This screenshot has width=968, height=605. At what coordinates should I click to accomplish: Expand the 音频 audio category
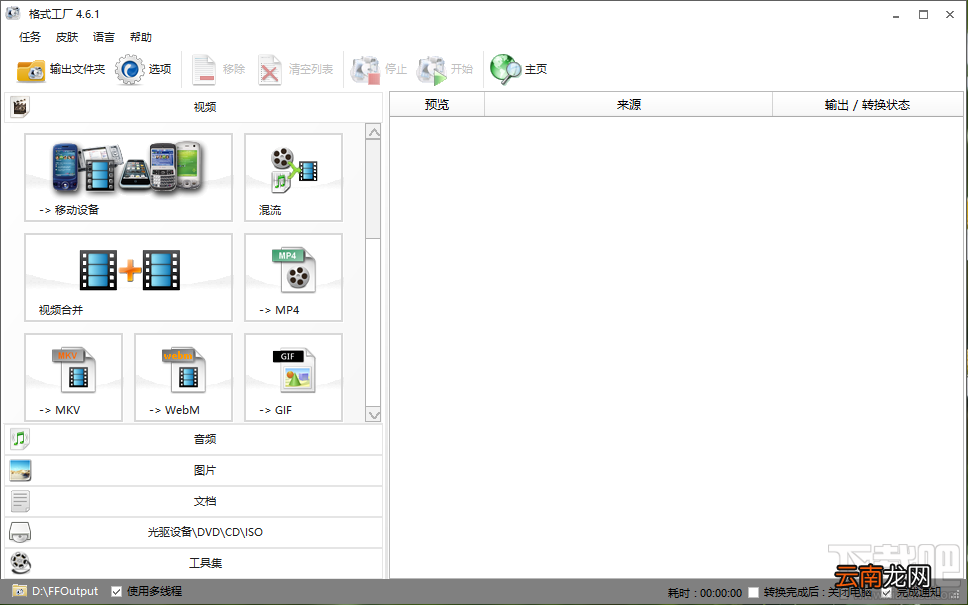coord(193,439)
